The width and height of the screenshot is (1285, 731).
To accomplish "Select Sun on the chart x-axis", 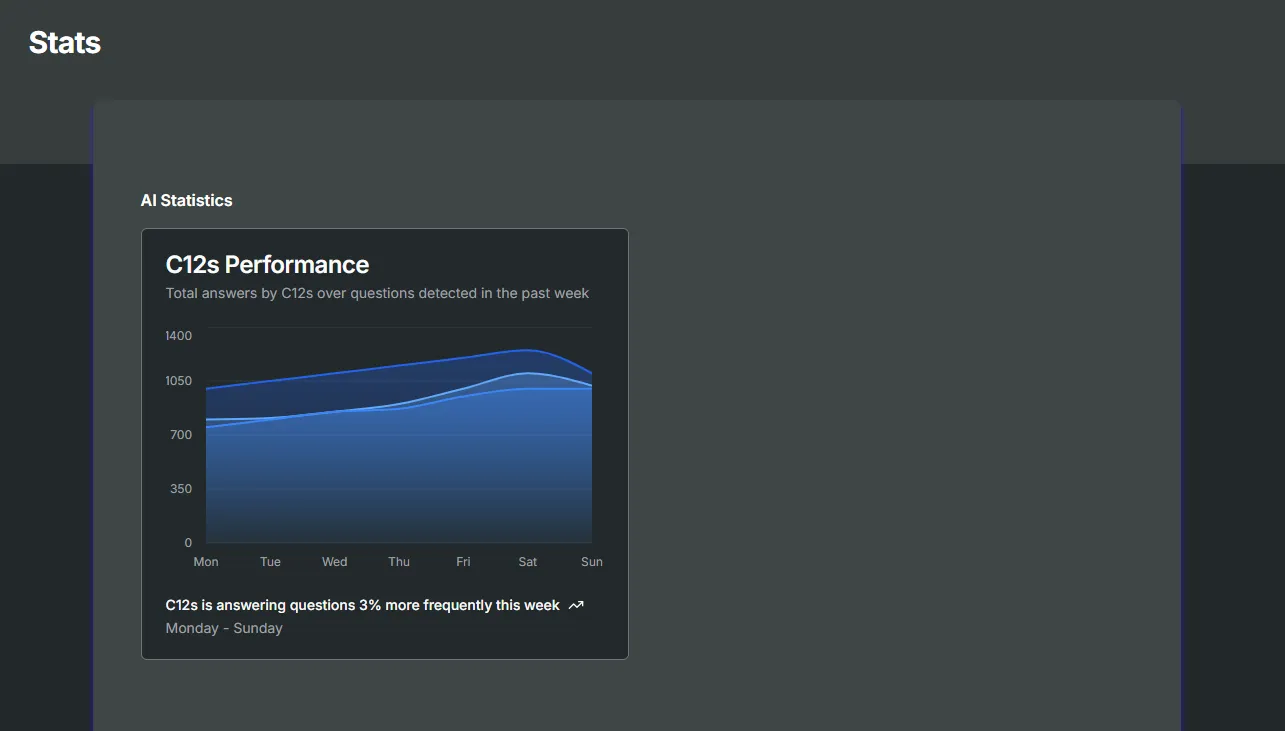I will tap(592, 562).
